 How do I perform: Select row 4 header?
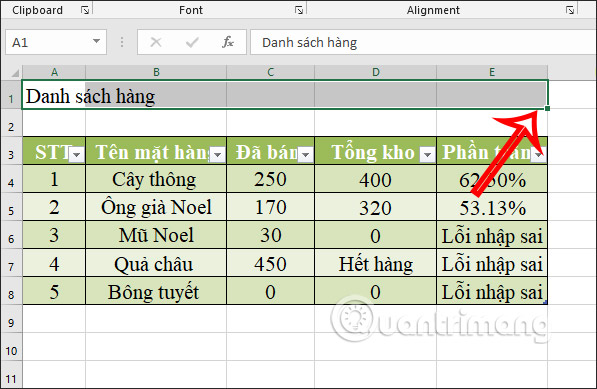coord(11,179)
